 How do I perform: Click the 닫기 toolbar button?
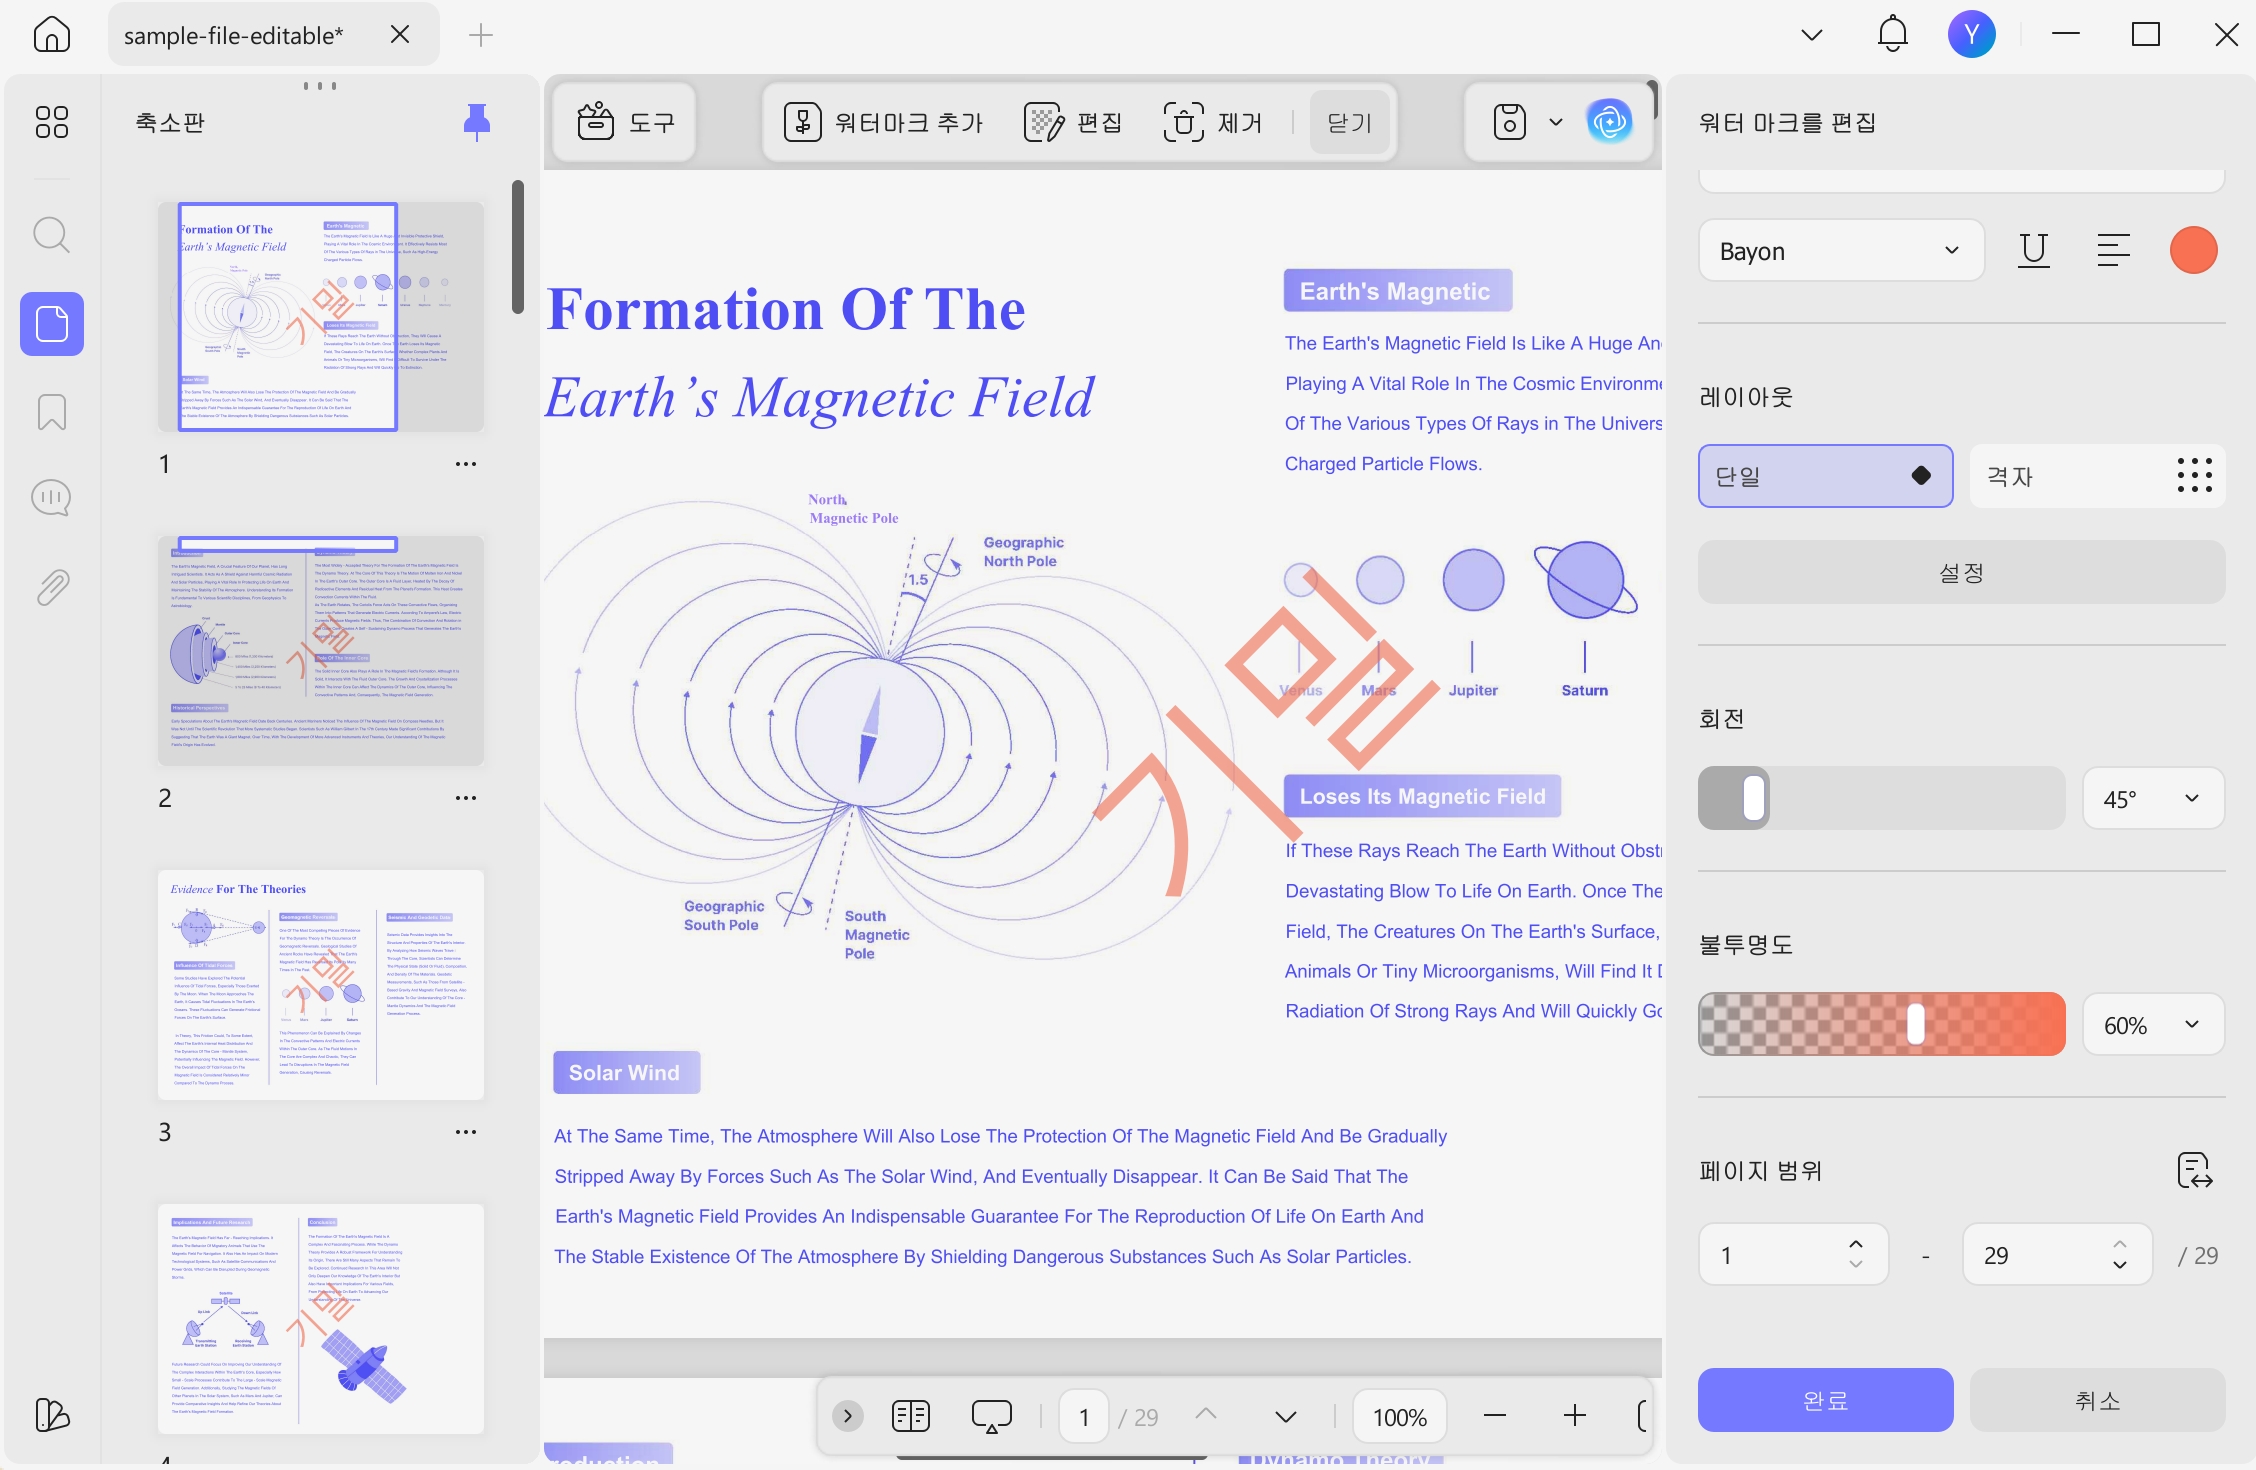pyautogui.click(x=1350, y=122)
